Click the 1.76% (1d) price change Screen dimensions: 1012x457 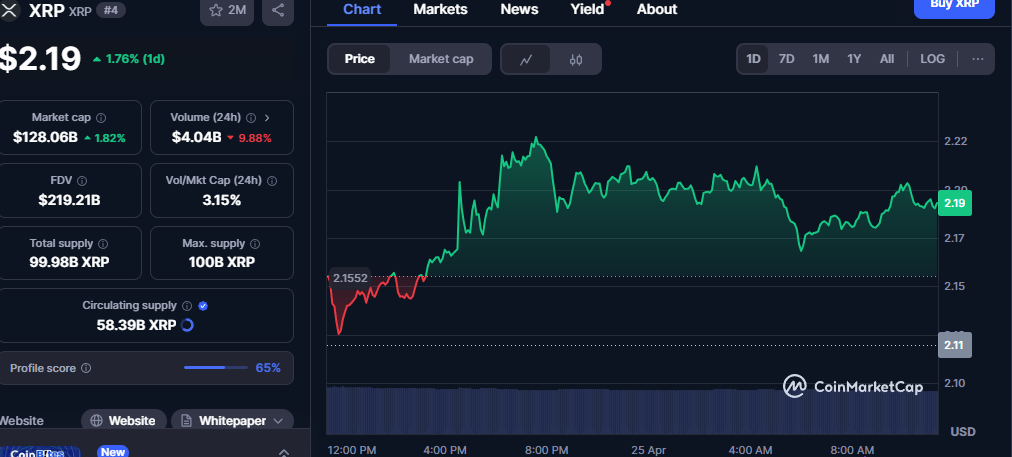coord(128,59)
